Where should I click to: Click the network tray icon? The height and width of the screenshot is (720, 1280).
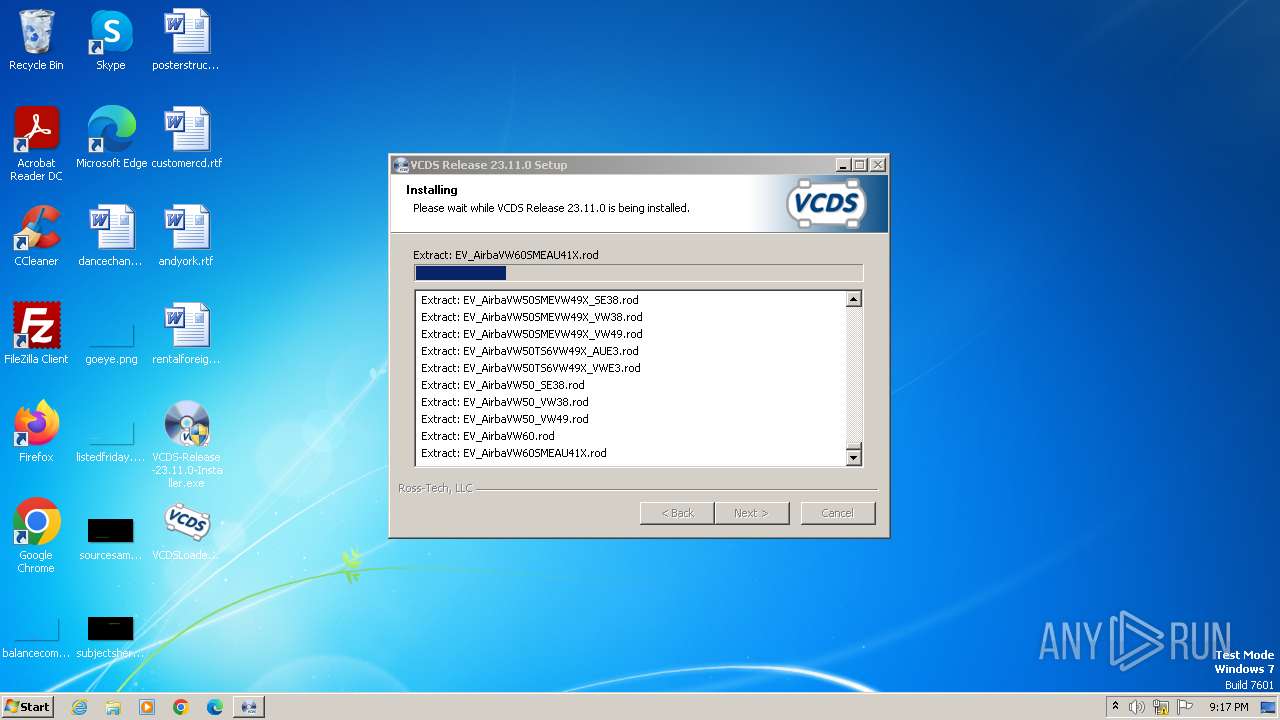tap(1161, 707)
